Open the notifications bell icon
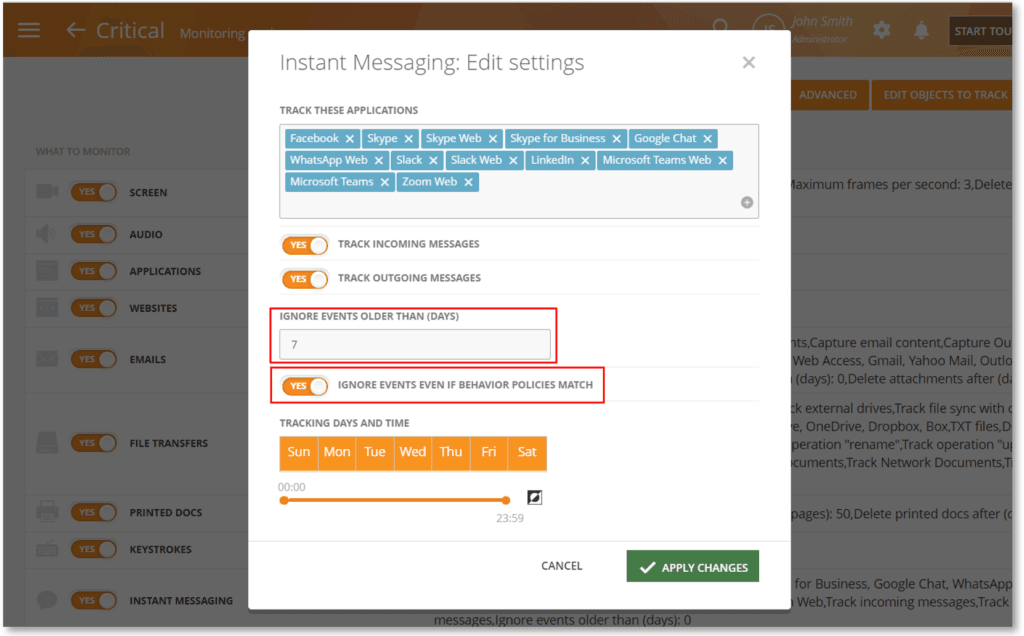Screen dimensions: 1024x636 (x=921, y=30)
